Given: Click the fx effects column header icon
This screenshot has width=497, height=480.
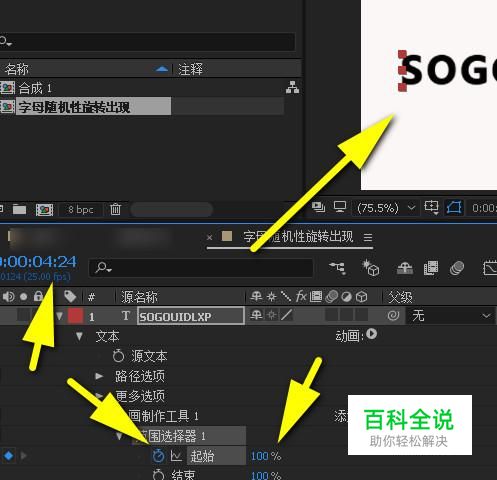Looking at the screenshot, I should pos(301,296).
